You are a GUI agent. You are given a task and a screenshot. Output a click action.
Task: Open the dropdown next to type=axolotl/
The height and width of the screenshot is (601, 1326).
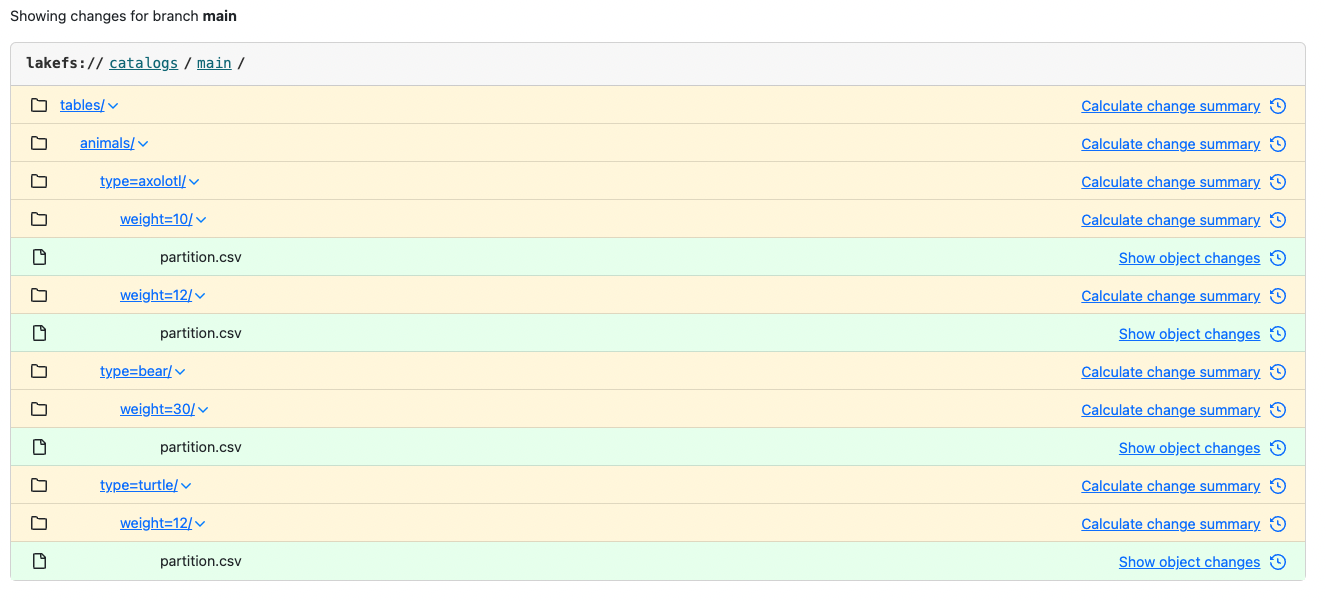click(194, 181)
